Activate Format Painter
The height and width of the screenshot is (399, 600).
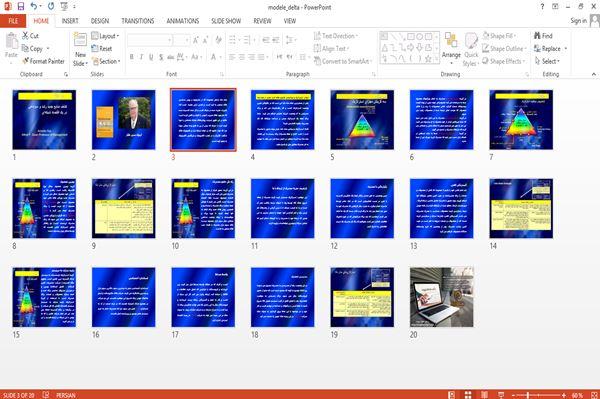point(43,61)
